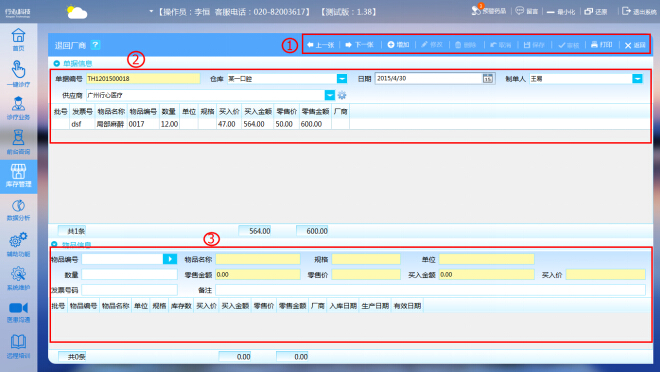Image resolution: width=660 pixels, height=372 pixels.
Task: Open 前台咨询 sidebar module
Action: coord(18,142)
